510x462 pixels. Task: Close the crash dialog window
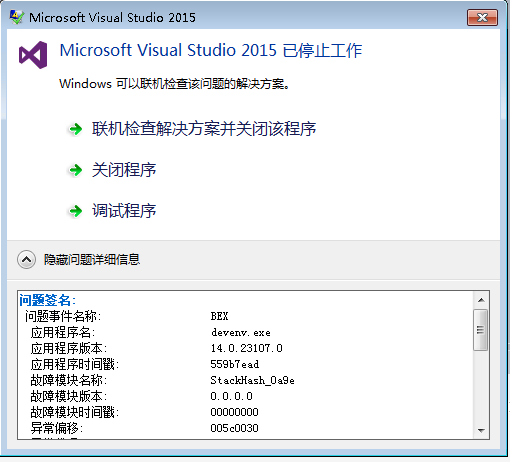[x=482, y=17]
